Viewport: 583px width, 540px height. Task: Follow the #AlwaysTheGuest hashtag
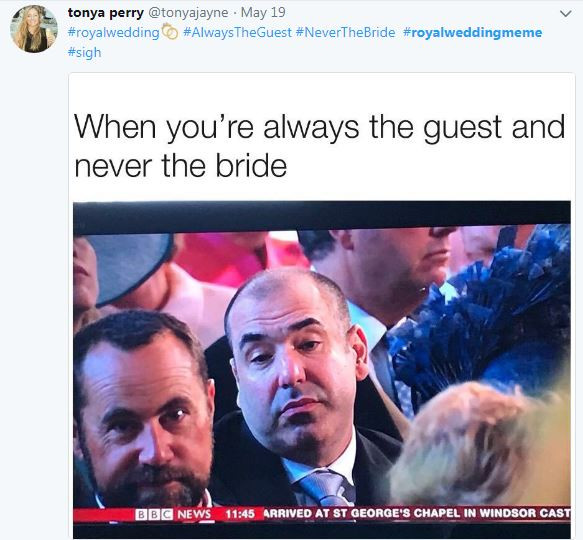click(x=237, y=32)
